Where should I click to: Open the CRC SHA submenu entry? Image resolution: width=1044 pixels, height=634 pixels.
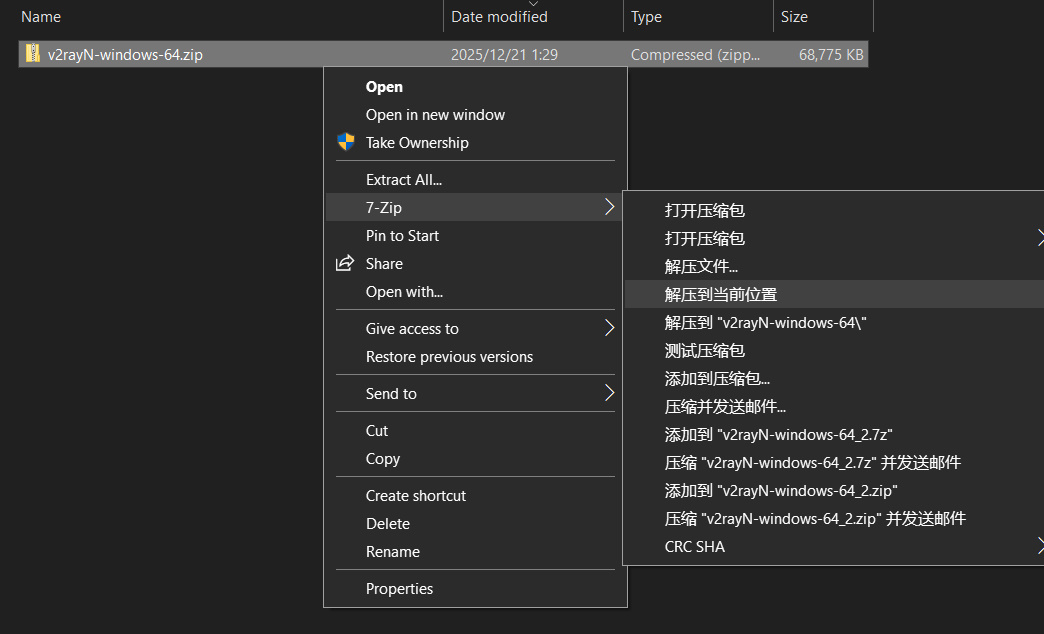pyautogui.click(x=694, y=547)
